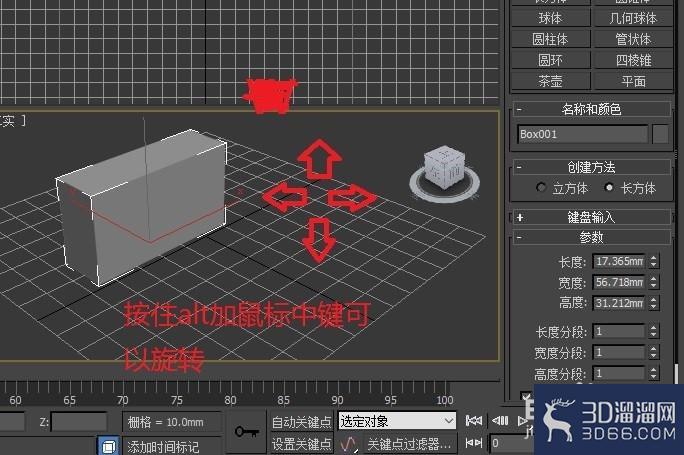Viewport: 684px width, 455px height.
Task: Click the 高度分段 value field
Action: coord(619,373)
